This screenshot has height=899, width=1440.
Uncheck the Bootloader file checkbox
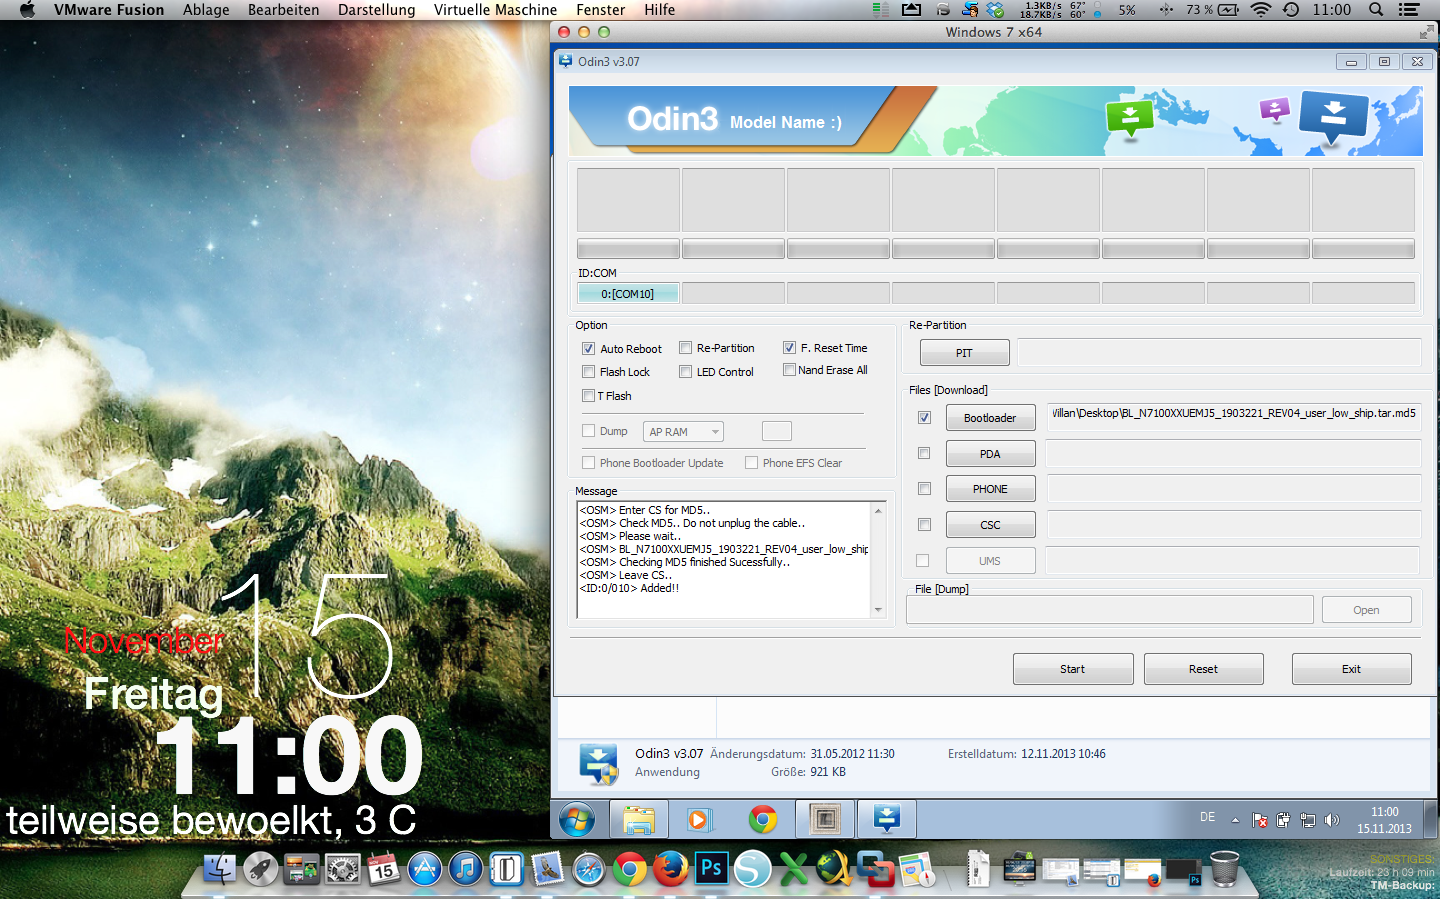point(925,418)
